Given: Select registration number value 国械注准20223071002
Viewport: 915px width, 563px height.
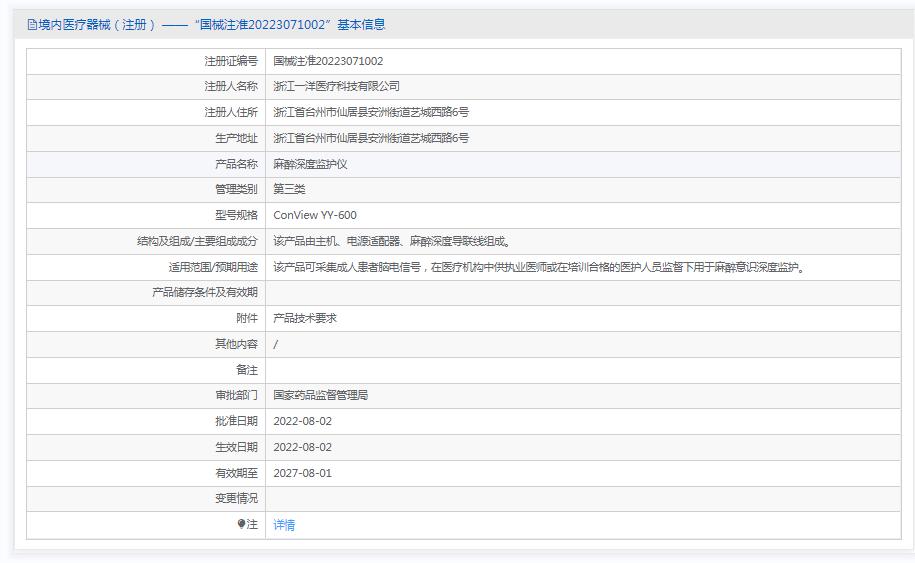Looking at the screenshot, I should [328, 61].
